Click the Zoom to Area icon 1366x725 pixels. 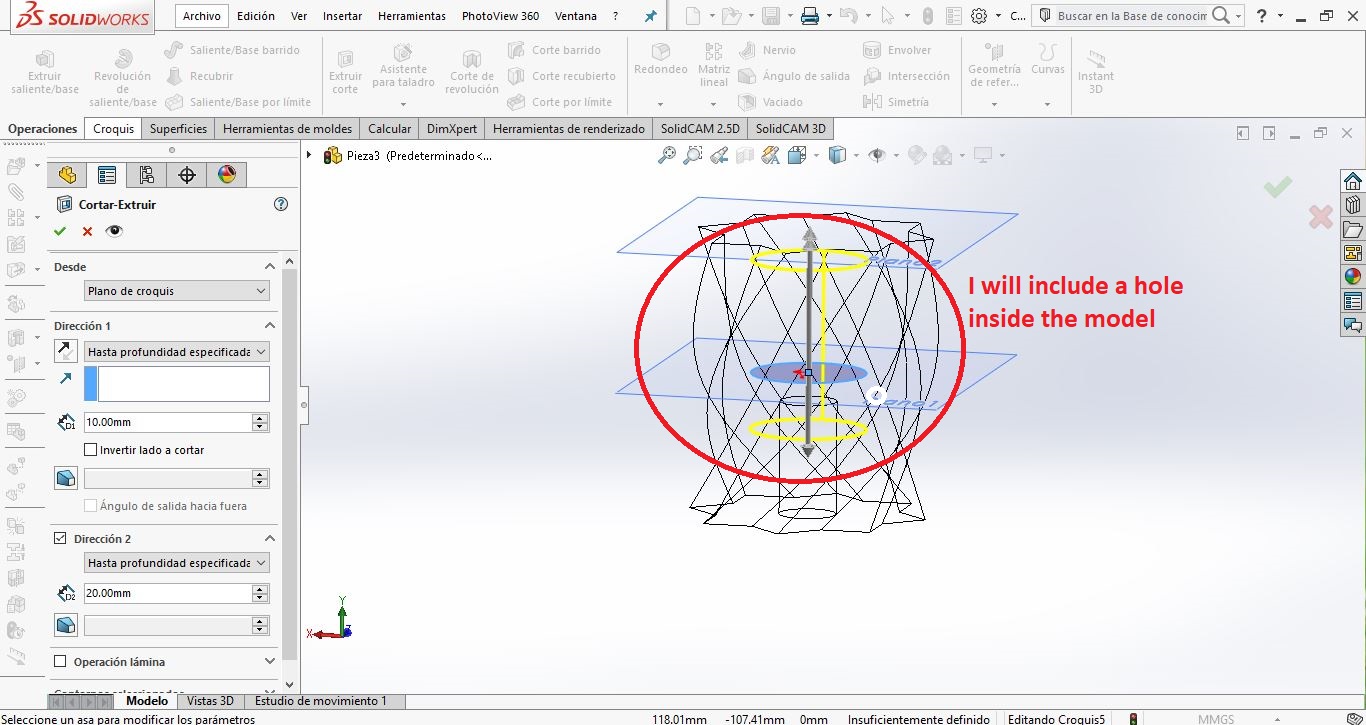click(x=692, y=155)
